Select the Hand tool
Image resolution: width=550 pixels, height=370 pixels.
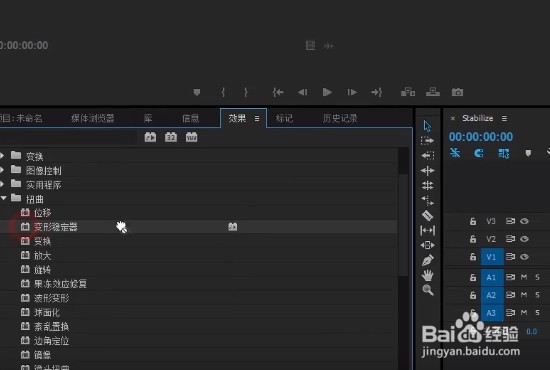click(428, 275)
